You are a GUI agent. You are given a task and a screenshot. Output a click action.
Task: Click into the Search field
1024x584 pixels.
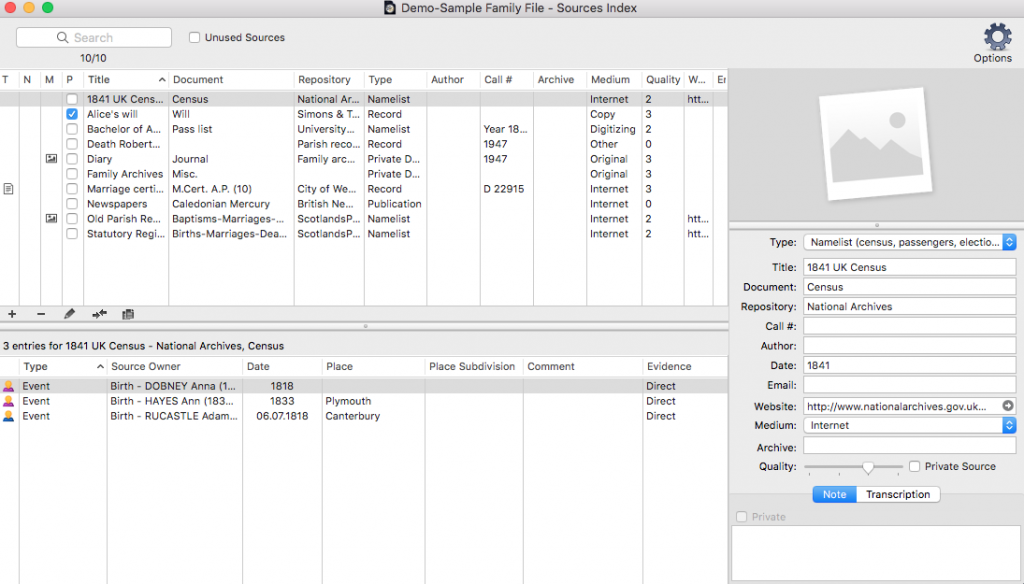click(94, 38)
